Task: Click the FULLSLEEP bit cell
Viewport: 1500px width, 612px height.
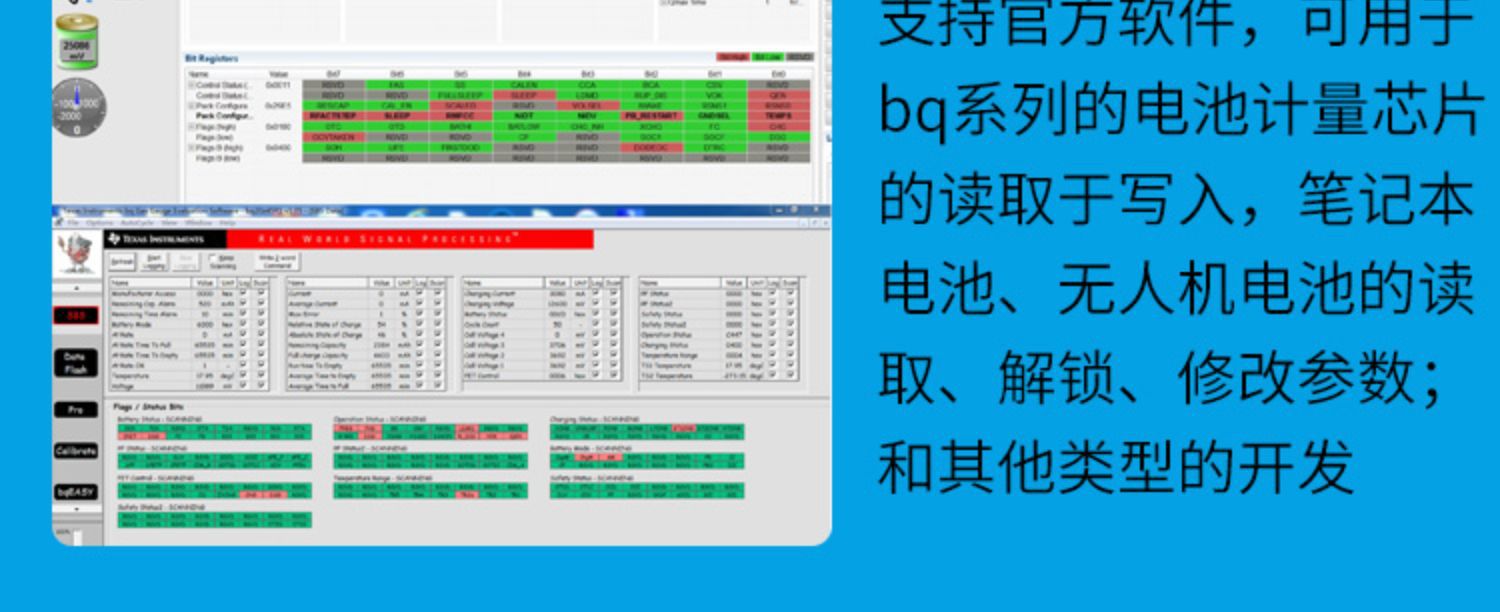Action: [461, 95]
